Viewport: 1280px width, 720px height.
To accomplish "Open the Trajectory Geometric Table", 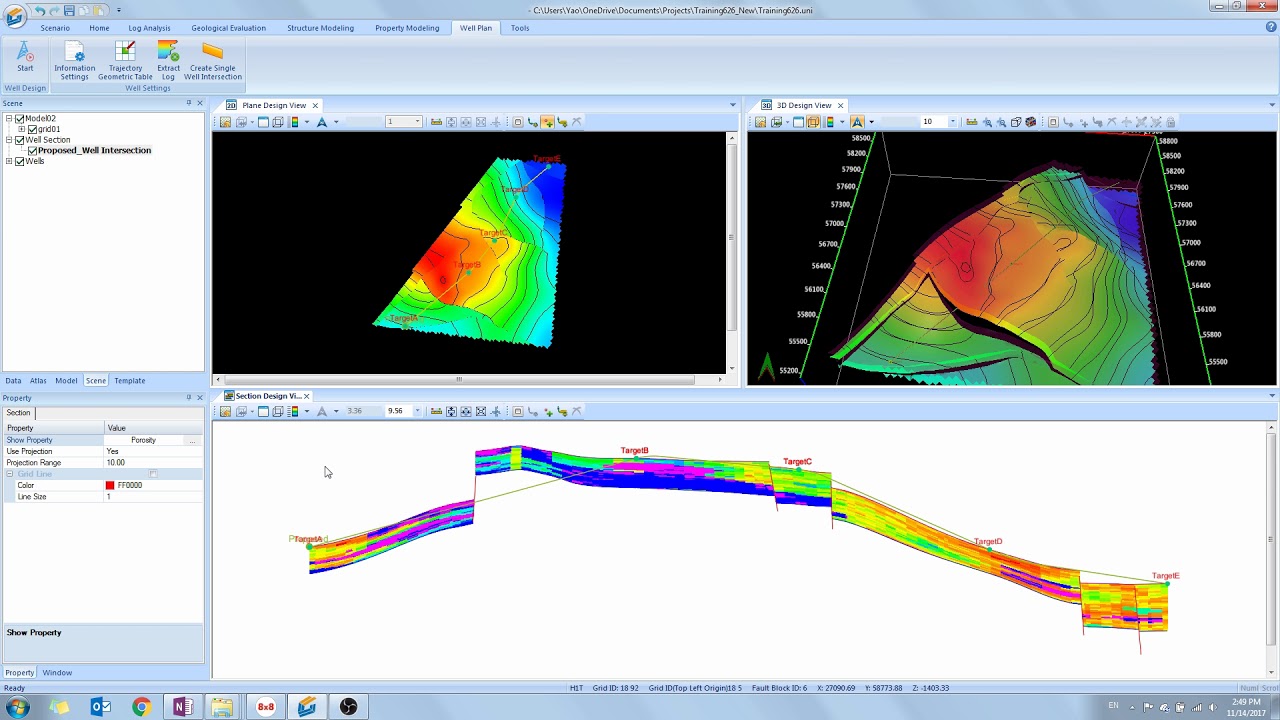I will coord(125,60).
